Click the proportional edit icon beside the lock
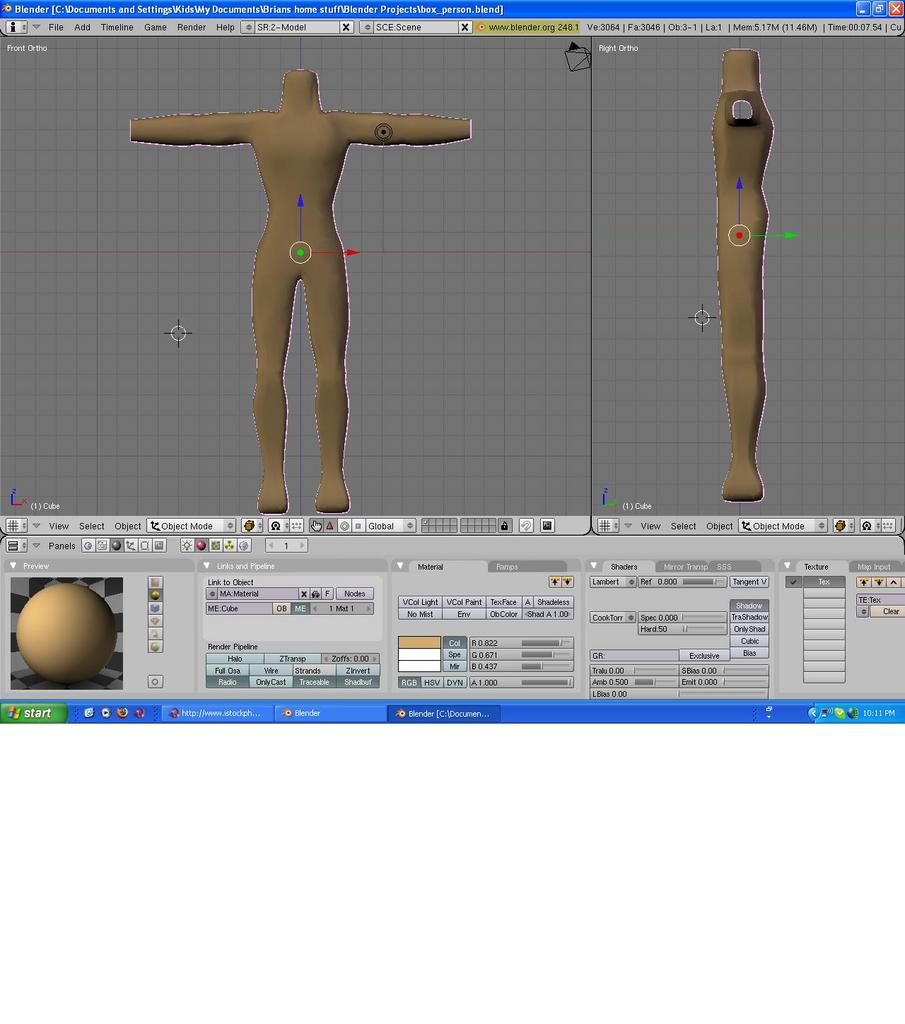 526,526
